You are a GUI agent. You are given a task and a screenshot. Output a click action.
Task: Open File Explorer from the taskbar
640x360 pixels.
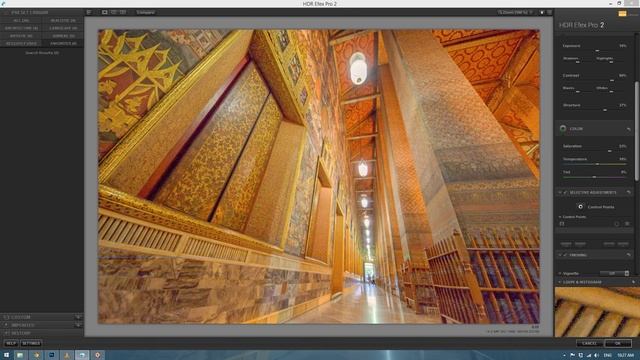(x=20, y=355)
